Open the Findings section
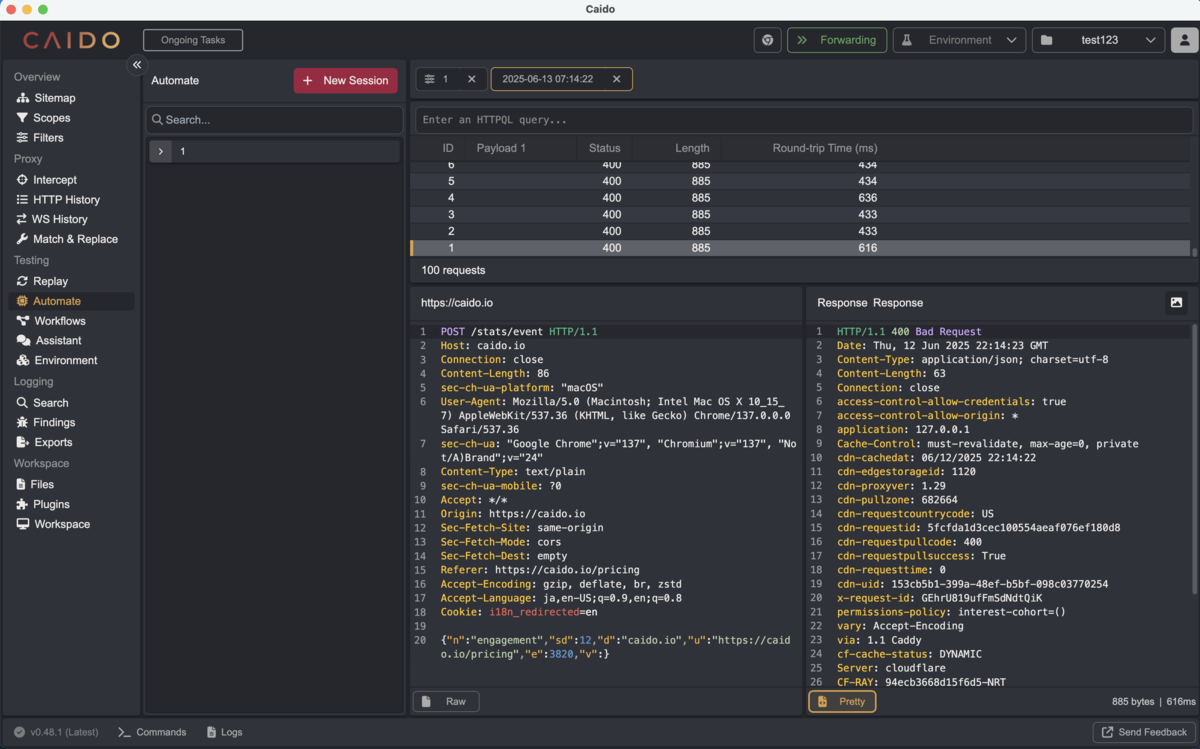Viewport: 1200px width, 749px height. click(53, 423)
